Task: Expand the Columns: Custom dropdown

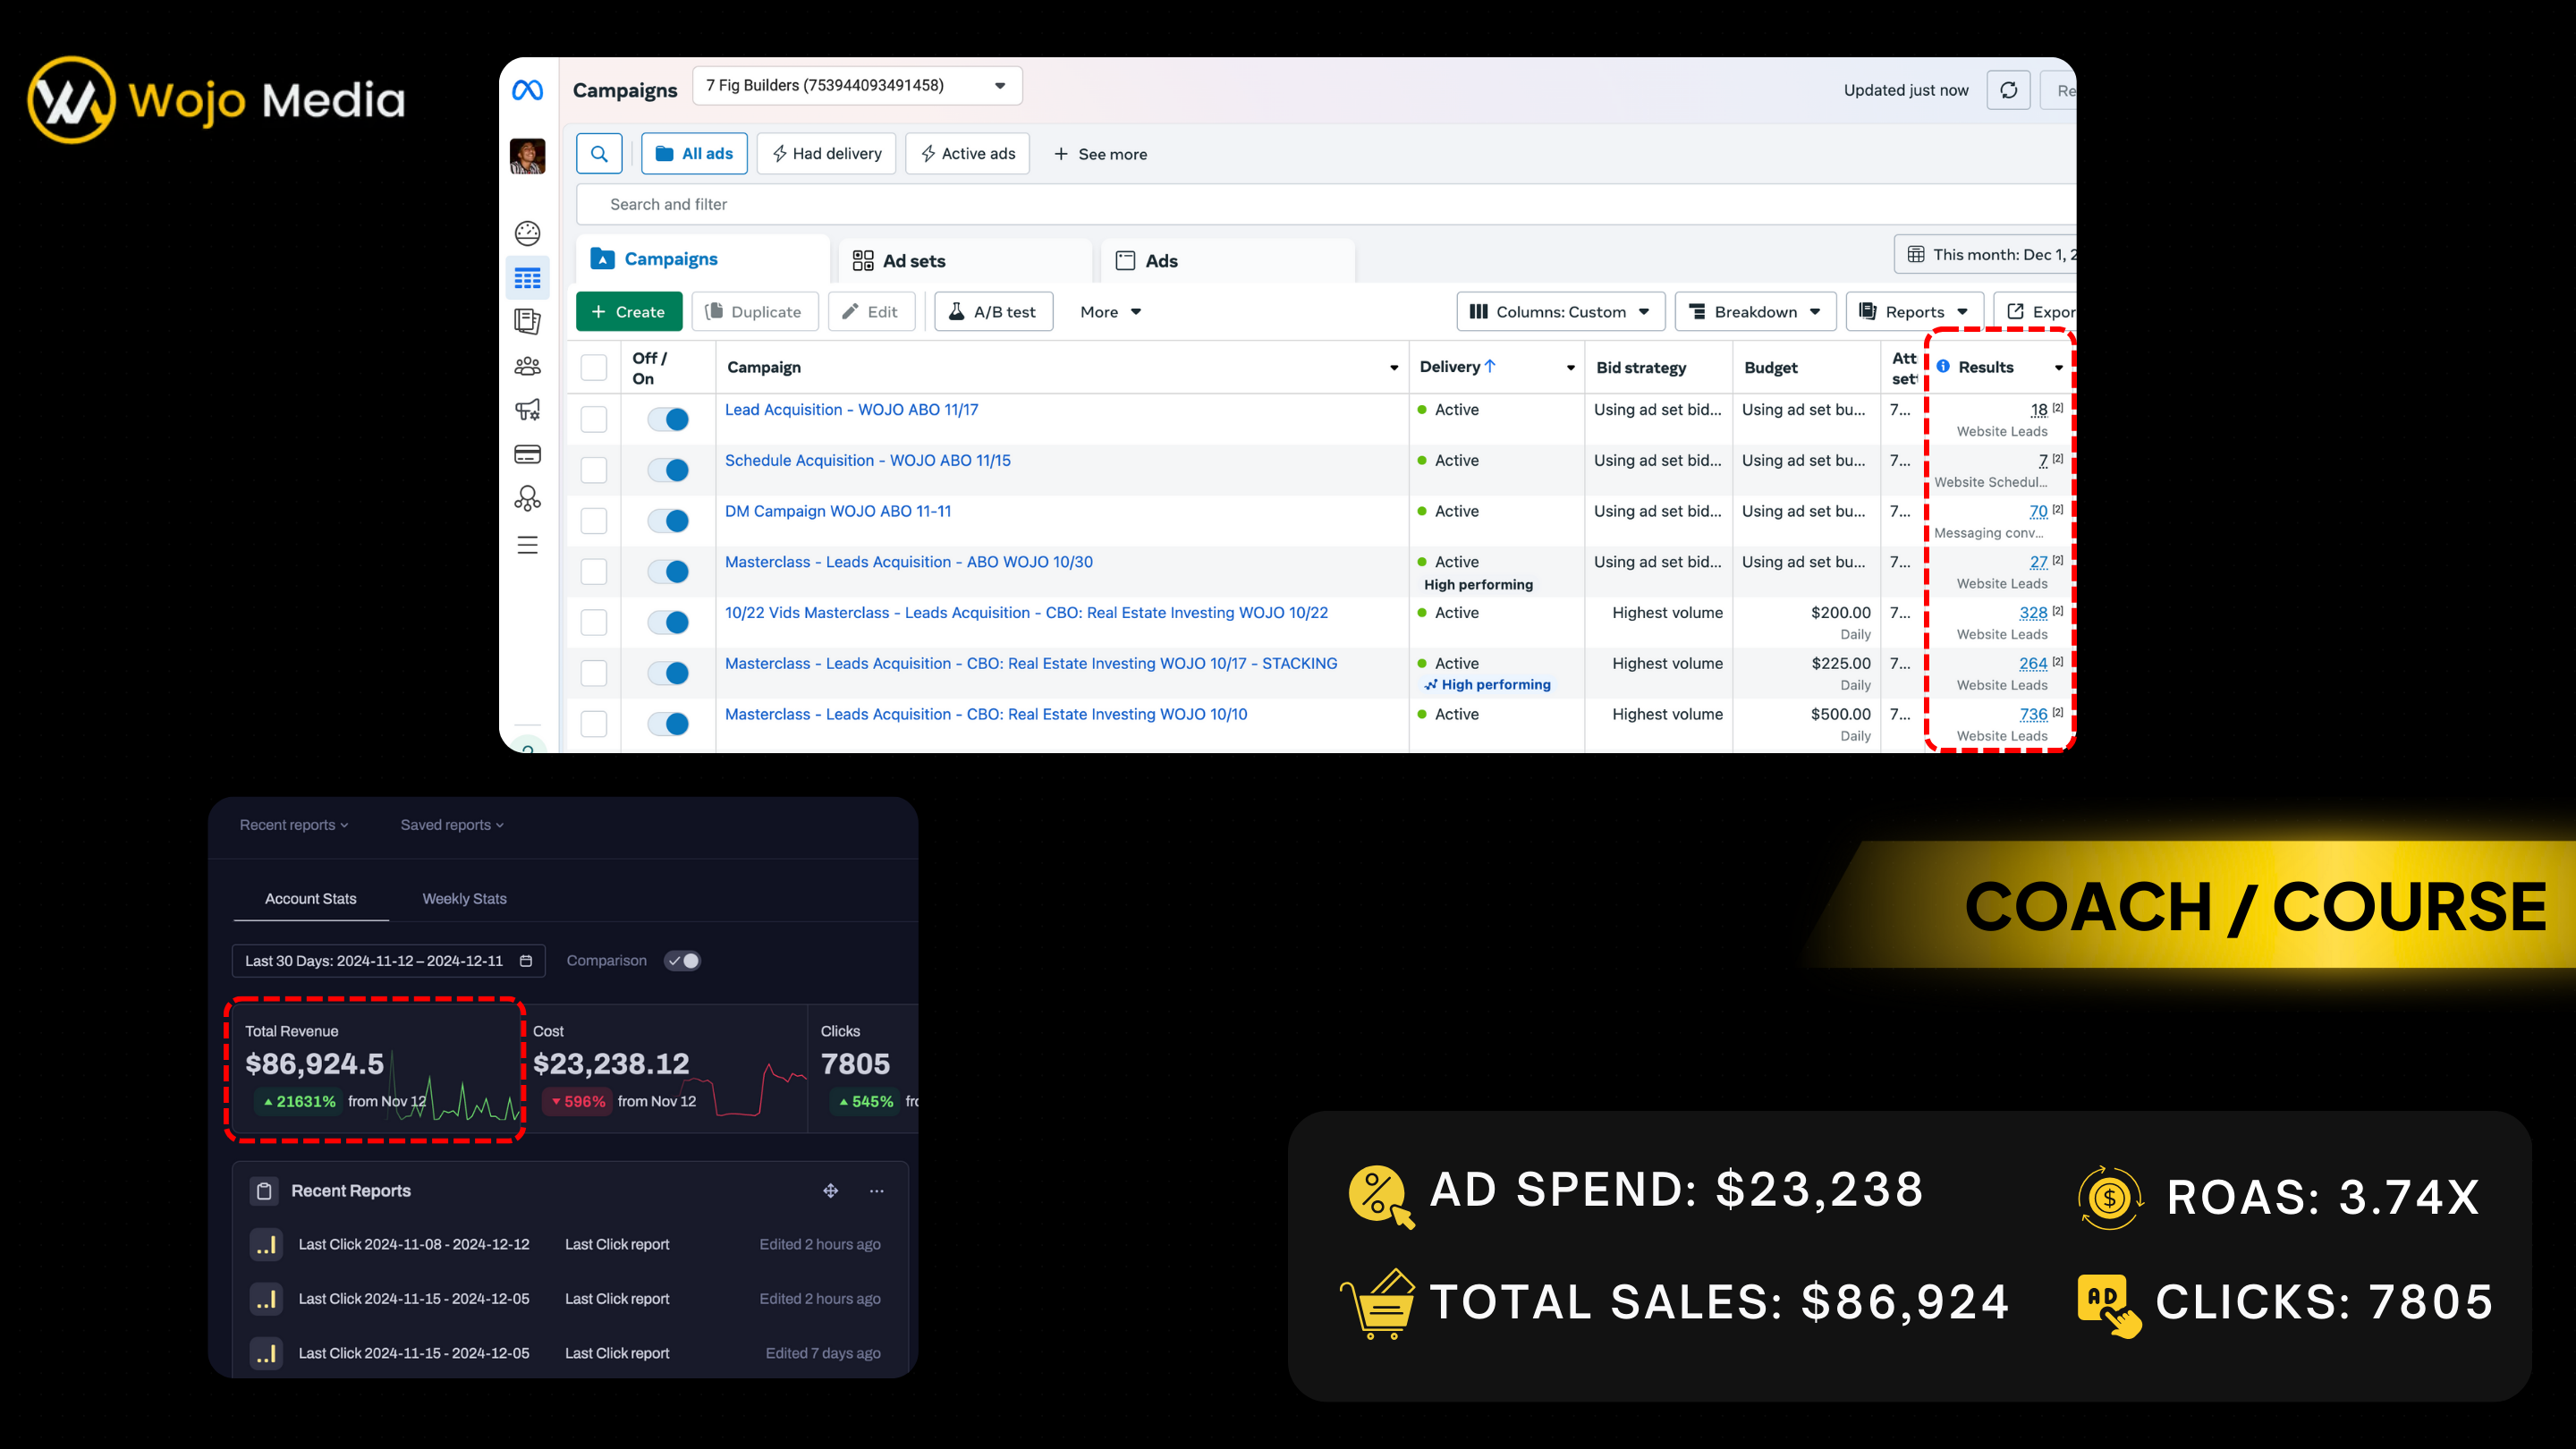Action: [1560, 312]
